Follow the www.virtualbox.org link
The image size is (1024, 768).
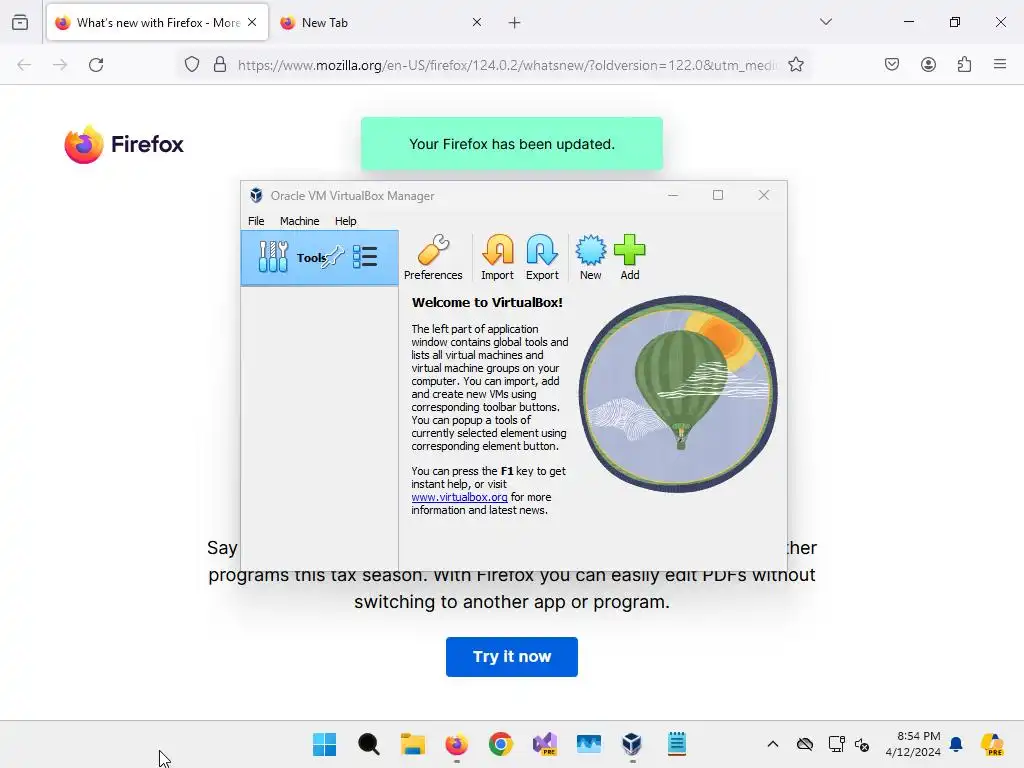click(x=459, y=497)
